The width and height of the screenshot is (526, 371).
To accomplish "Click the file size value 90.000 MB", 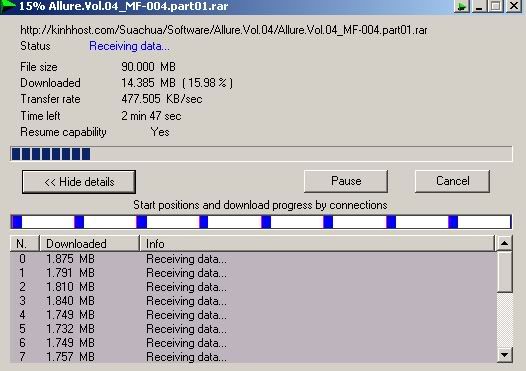I will coord(148,67).
